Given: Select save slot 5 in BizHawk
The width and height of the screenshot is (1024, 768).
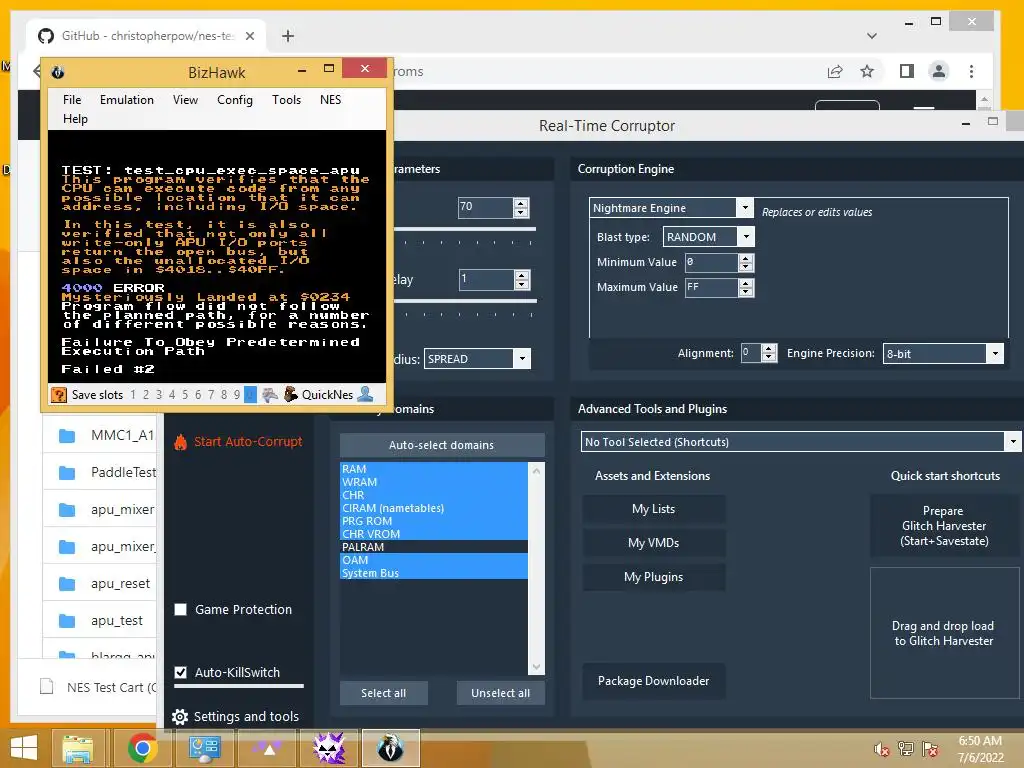Looking at the screenshot, I should point(185,394).
